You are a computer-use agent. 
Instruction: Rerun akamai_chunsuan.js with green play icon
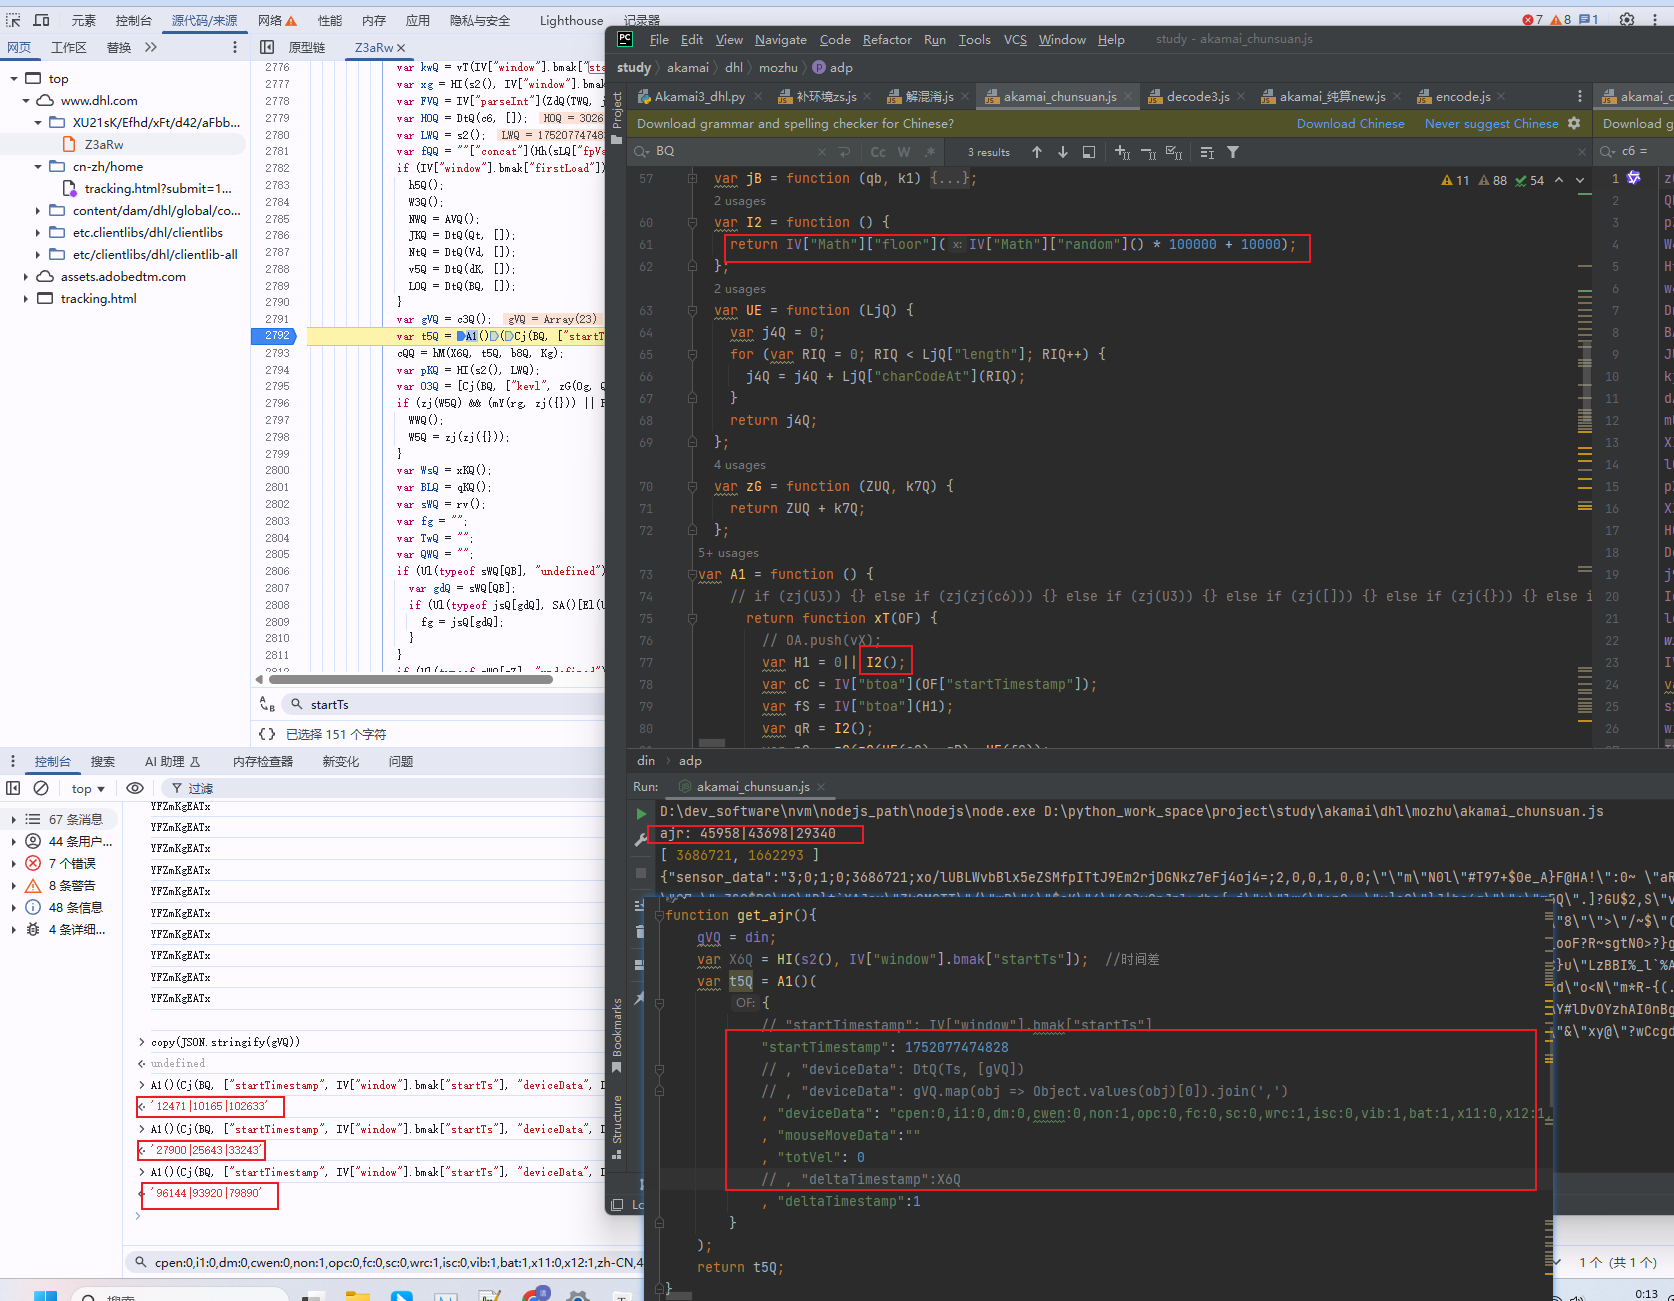coord(641,813)
